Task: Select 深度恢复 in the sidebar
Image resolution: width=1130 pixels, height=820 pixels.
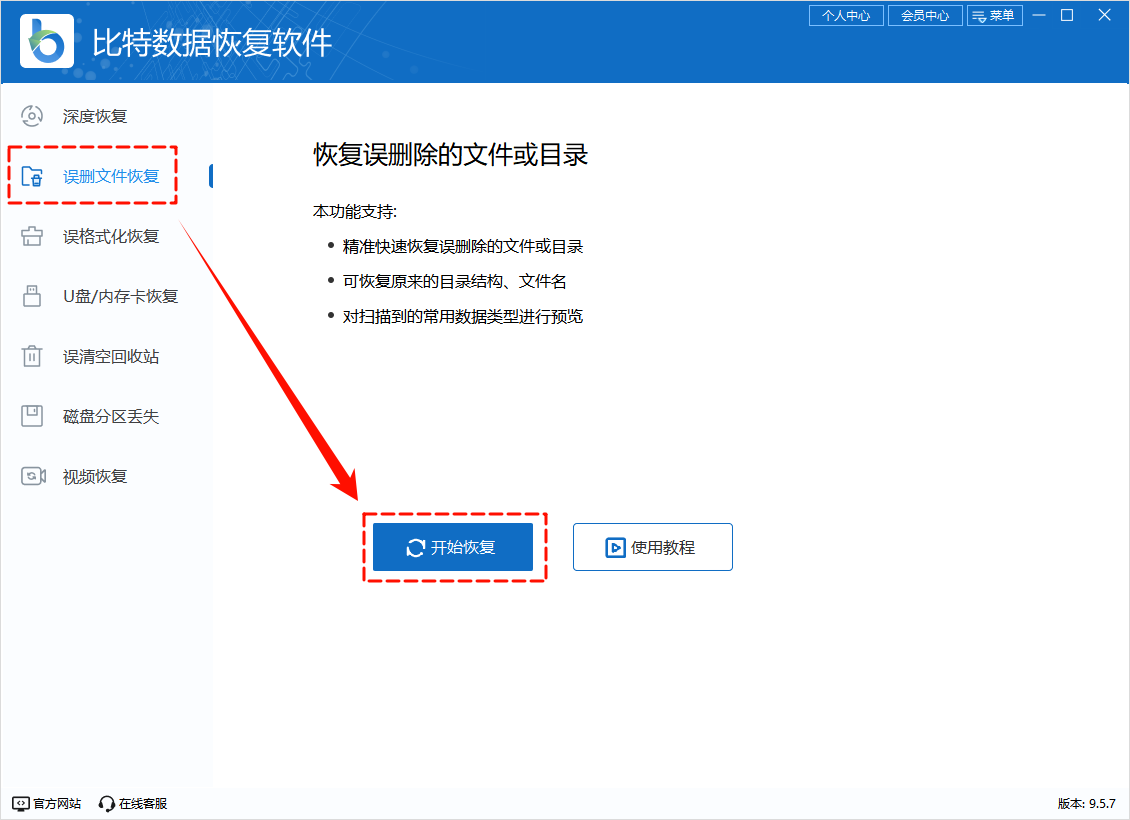Action: pos(107,116)
